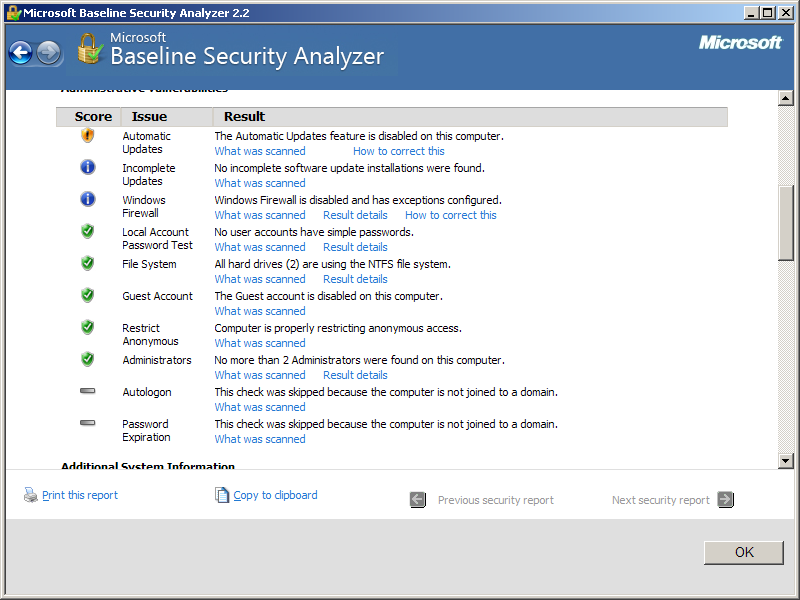Click the clipboard icon beside Copy to clipboard
800x600 pixels.
[222, 495]
